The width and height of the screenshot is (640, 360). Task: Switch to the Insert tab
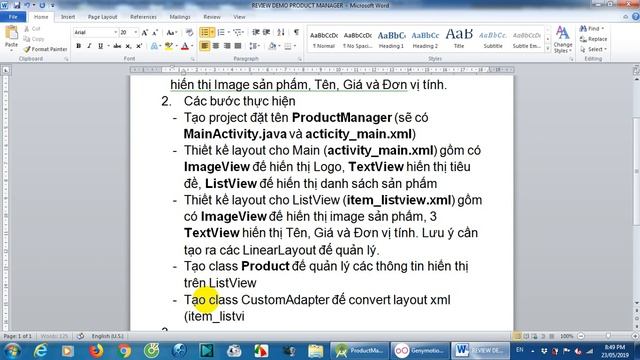(x=68, y=17)
